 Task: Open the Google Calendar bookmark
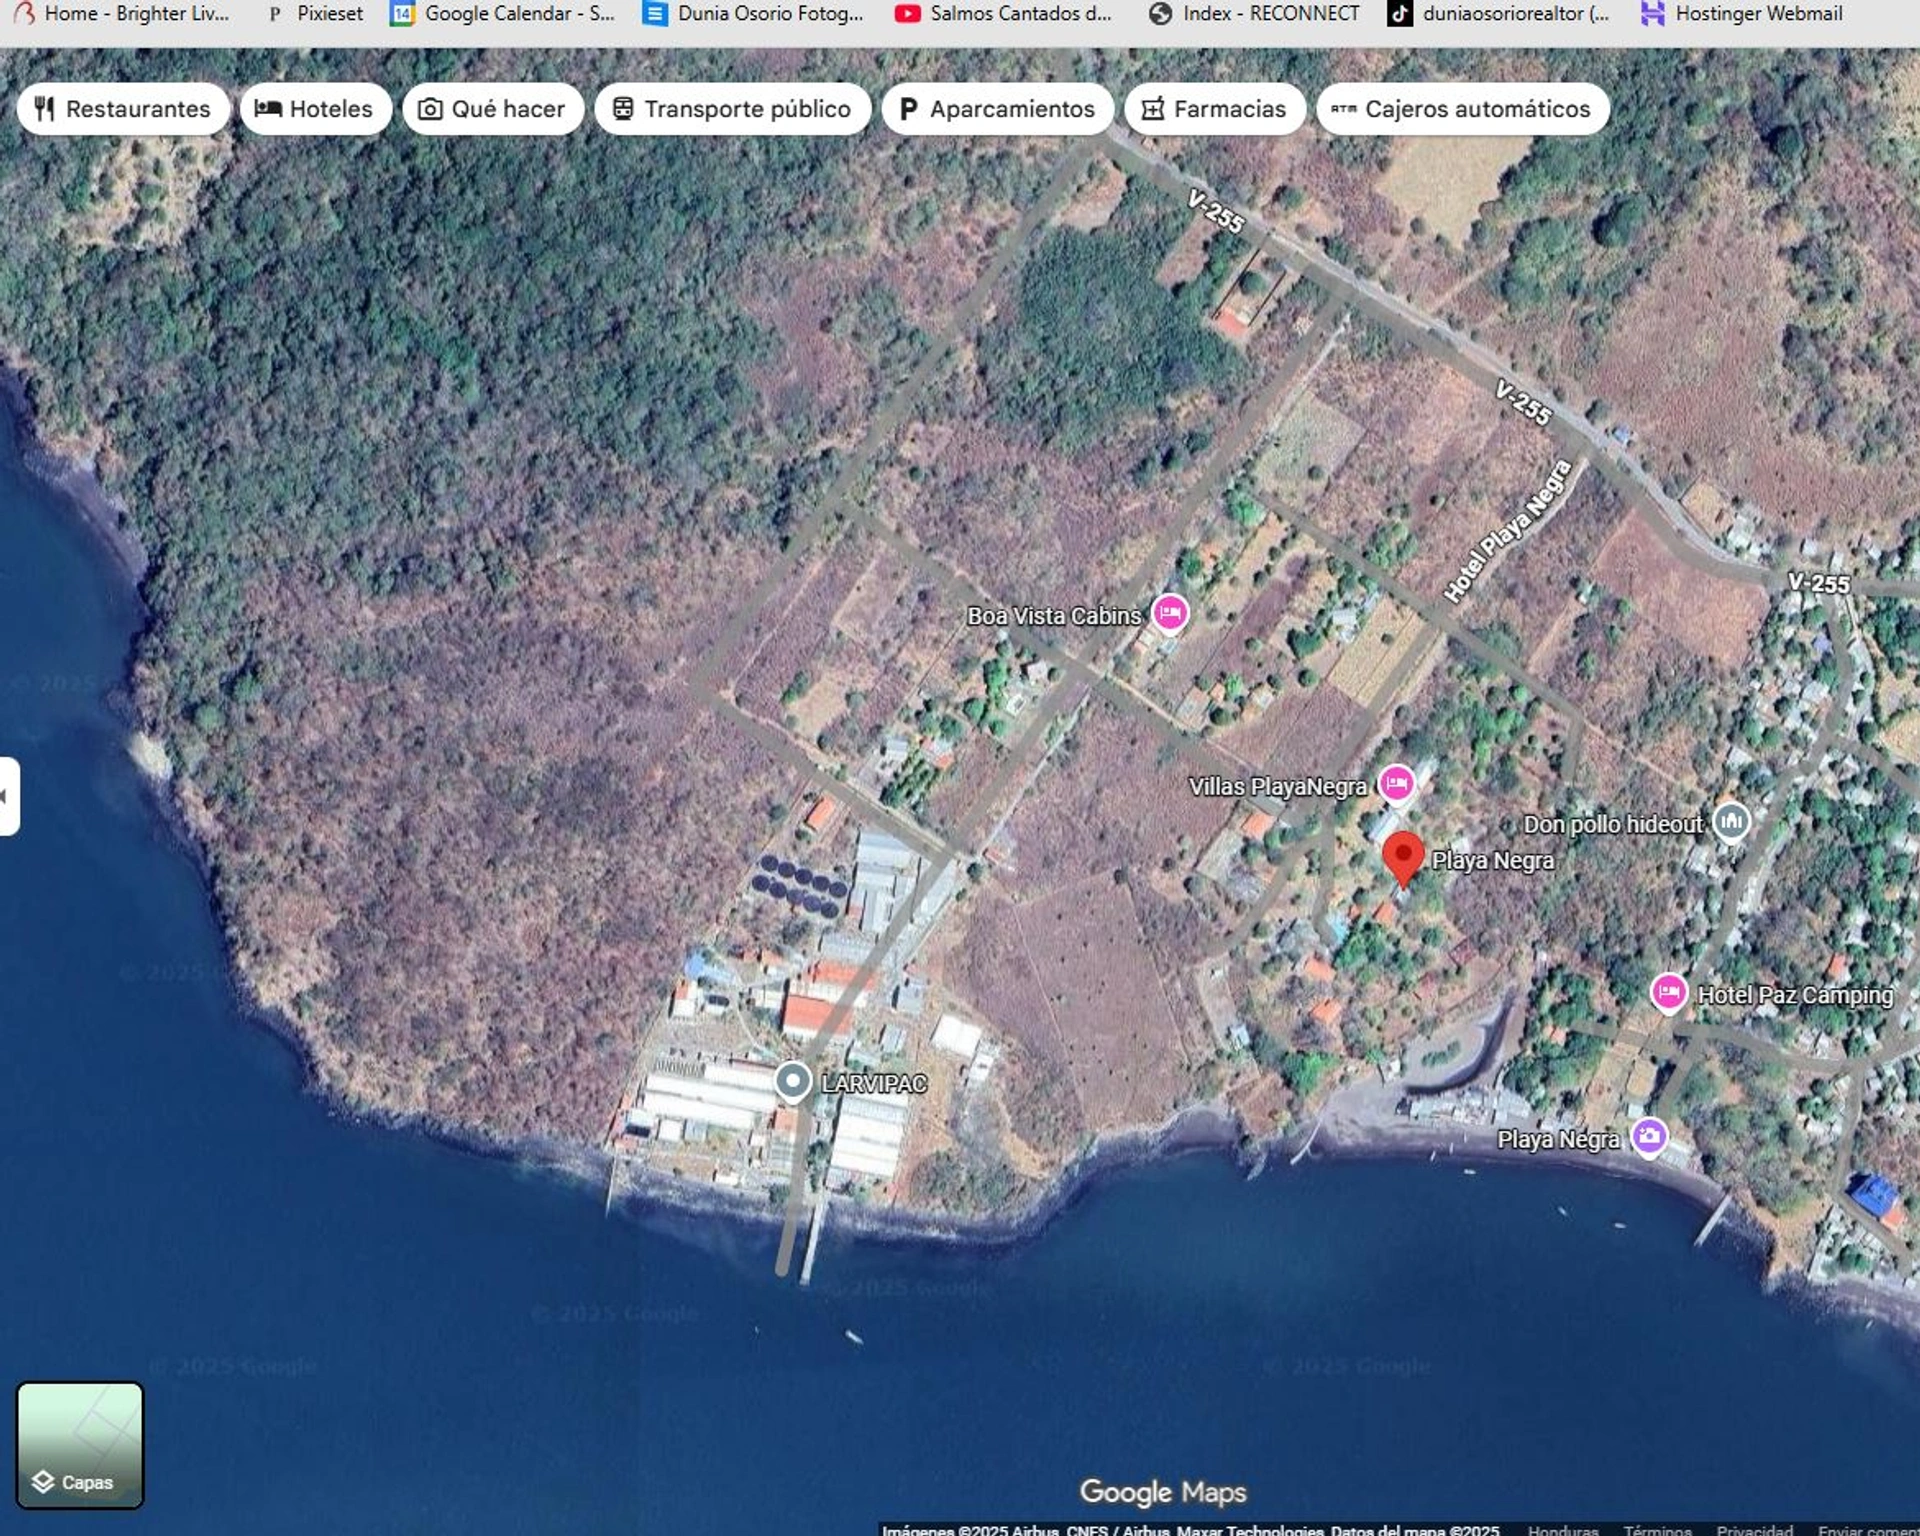pyautogui.click(x=503, y=14)
